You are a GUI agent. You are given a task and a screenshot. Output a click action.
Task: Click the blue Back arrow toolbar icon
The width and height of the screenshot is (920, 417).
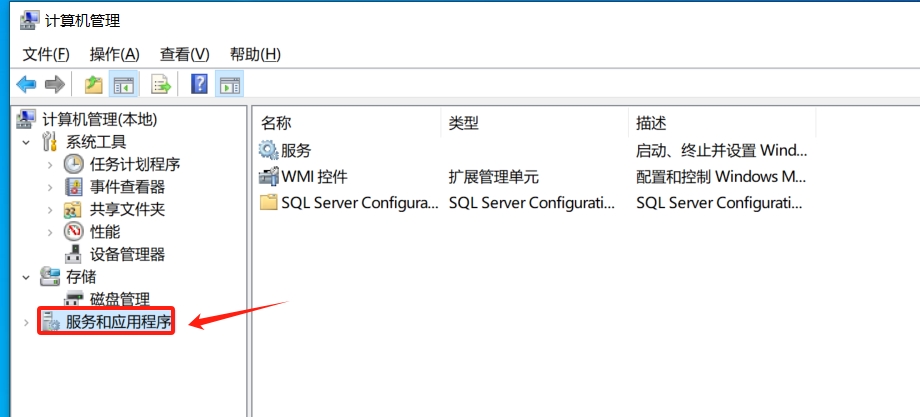point(26,84)
